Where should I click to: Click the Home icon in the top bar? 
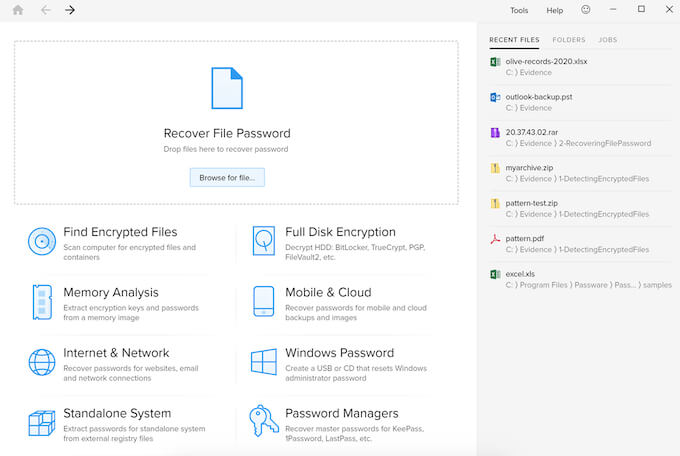17,10
